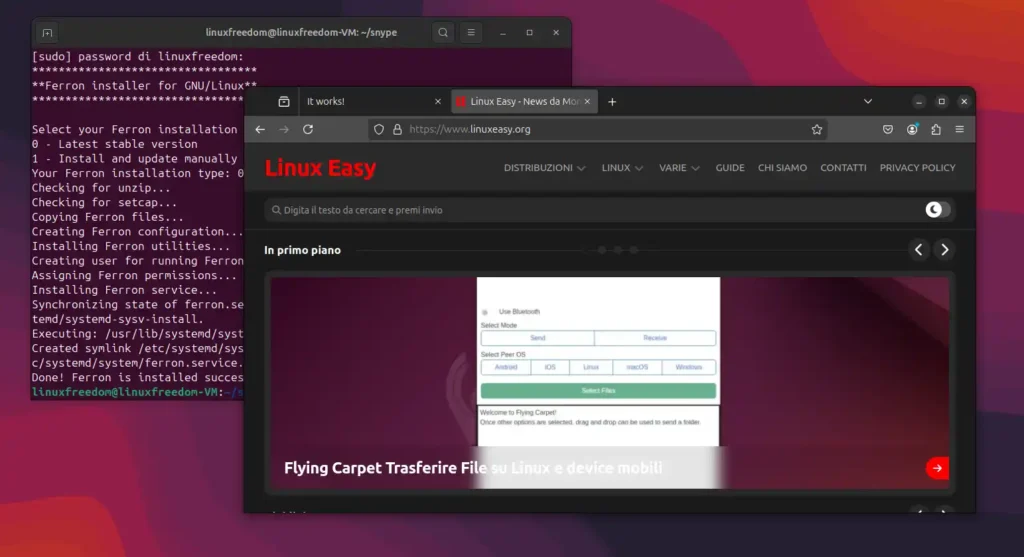This screenshot has width=1024, height=557.
Task: Open the terminal hamburger menu
Action: [x=471, y=33]
